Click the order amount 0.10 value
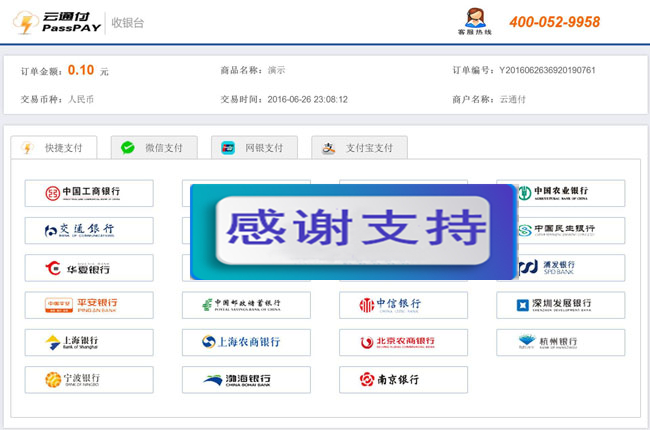This screenshot has width=650, height=430. [x=81, y=70]
